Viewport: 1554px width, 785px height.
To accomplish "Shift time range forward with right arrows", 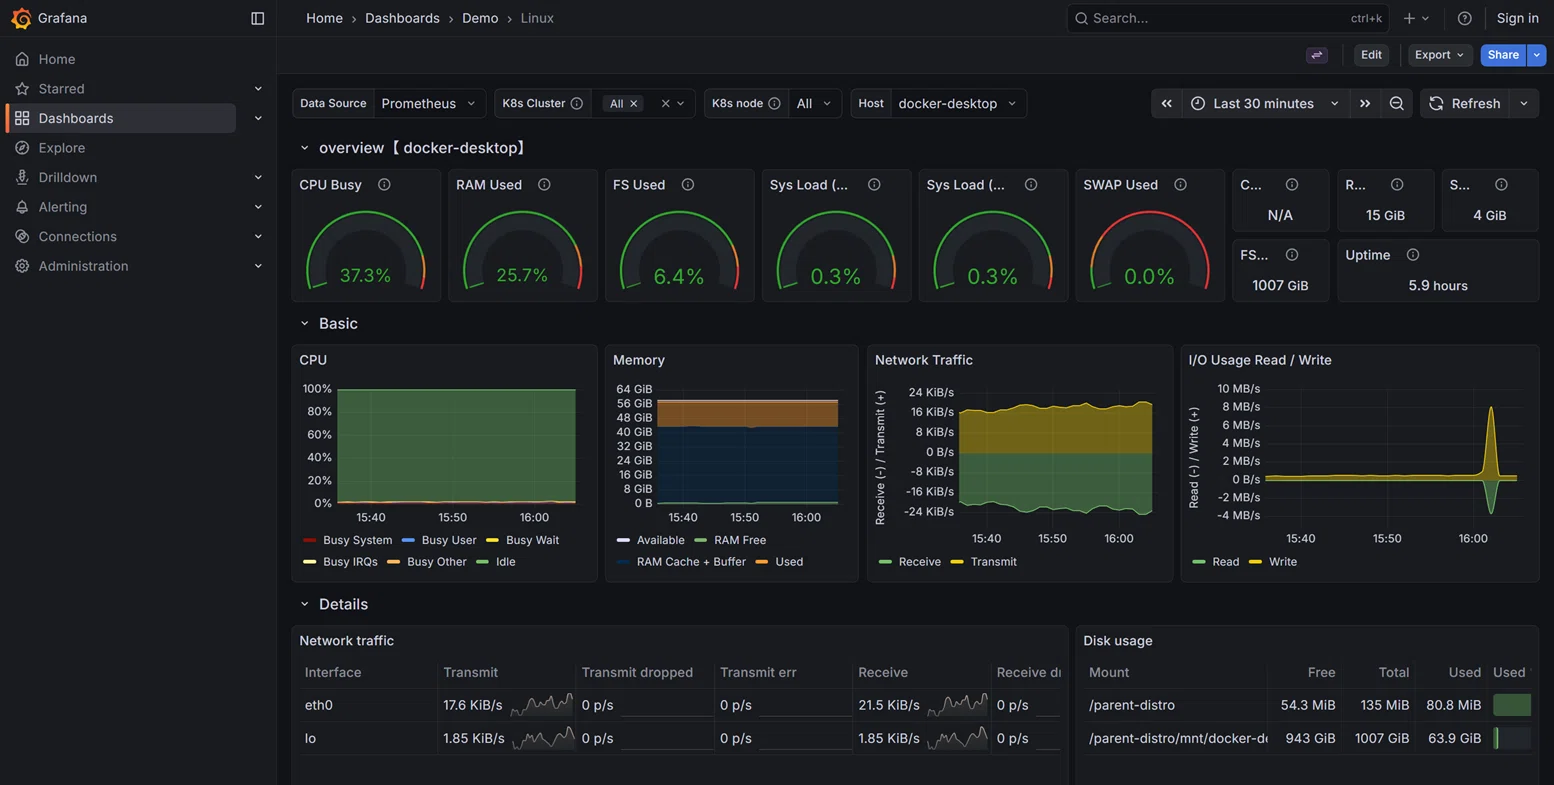I will point(1365,103).
